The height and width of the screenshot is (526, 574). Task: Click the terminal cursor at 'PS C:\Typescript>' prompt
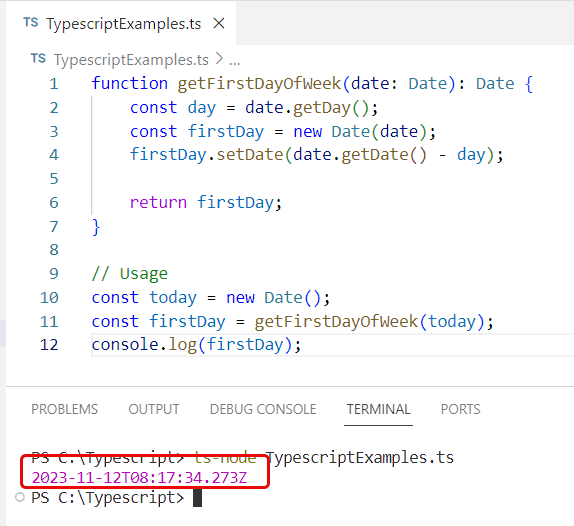pyautogui.click(x=197, y=498)
